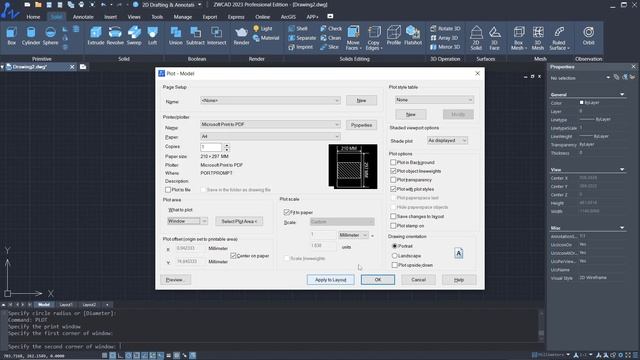Open the printer Name dropdown
This screenshot has width=640, height=360.
pyautogui.click(x=270, y=124)
